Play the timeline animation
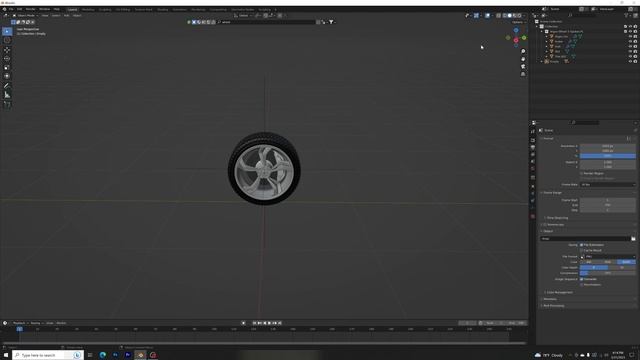Screen dimensions: 640x360 269,323
